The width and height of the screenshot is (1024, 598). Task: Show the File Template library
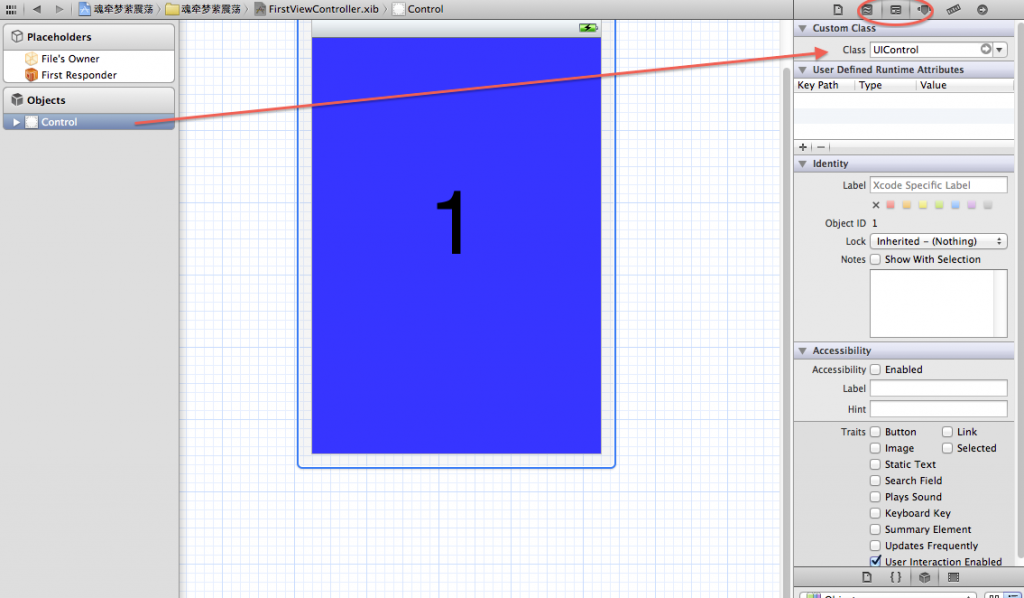tap(867, 577)
